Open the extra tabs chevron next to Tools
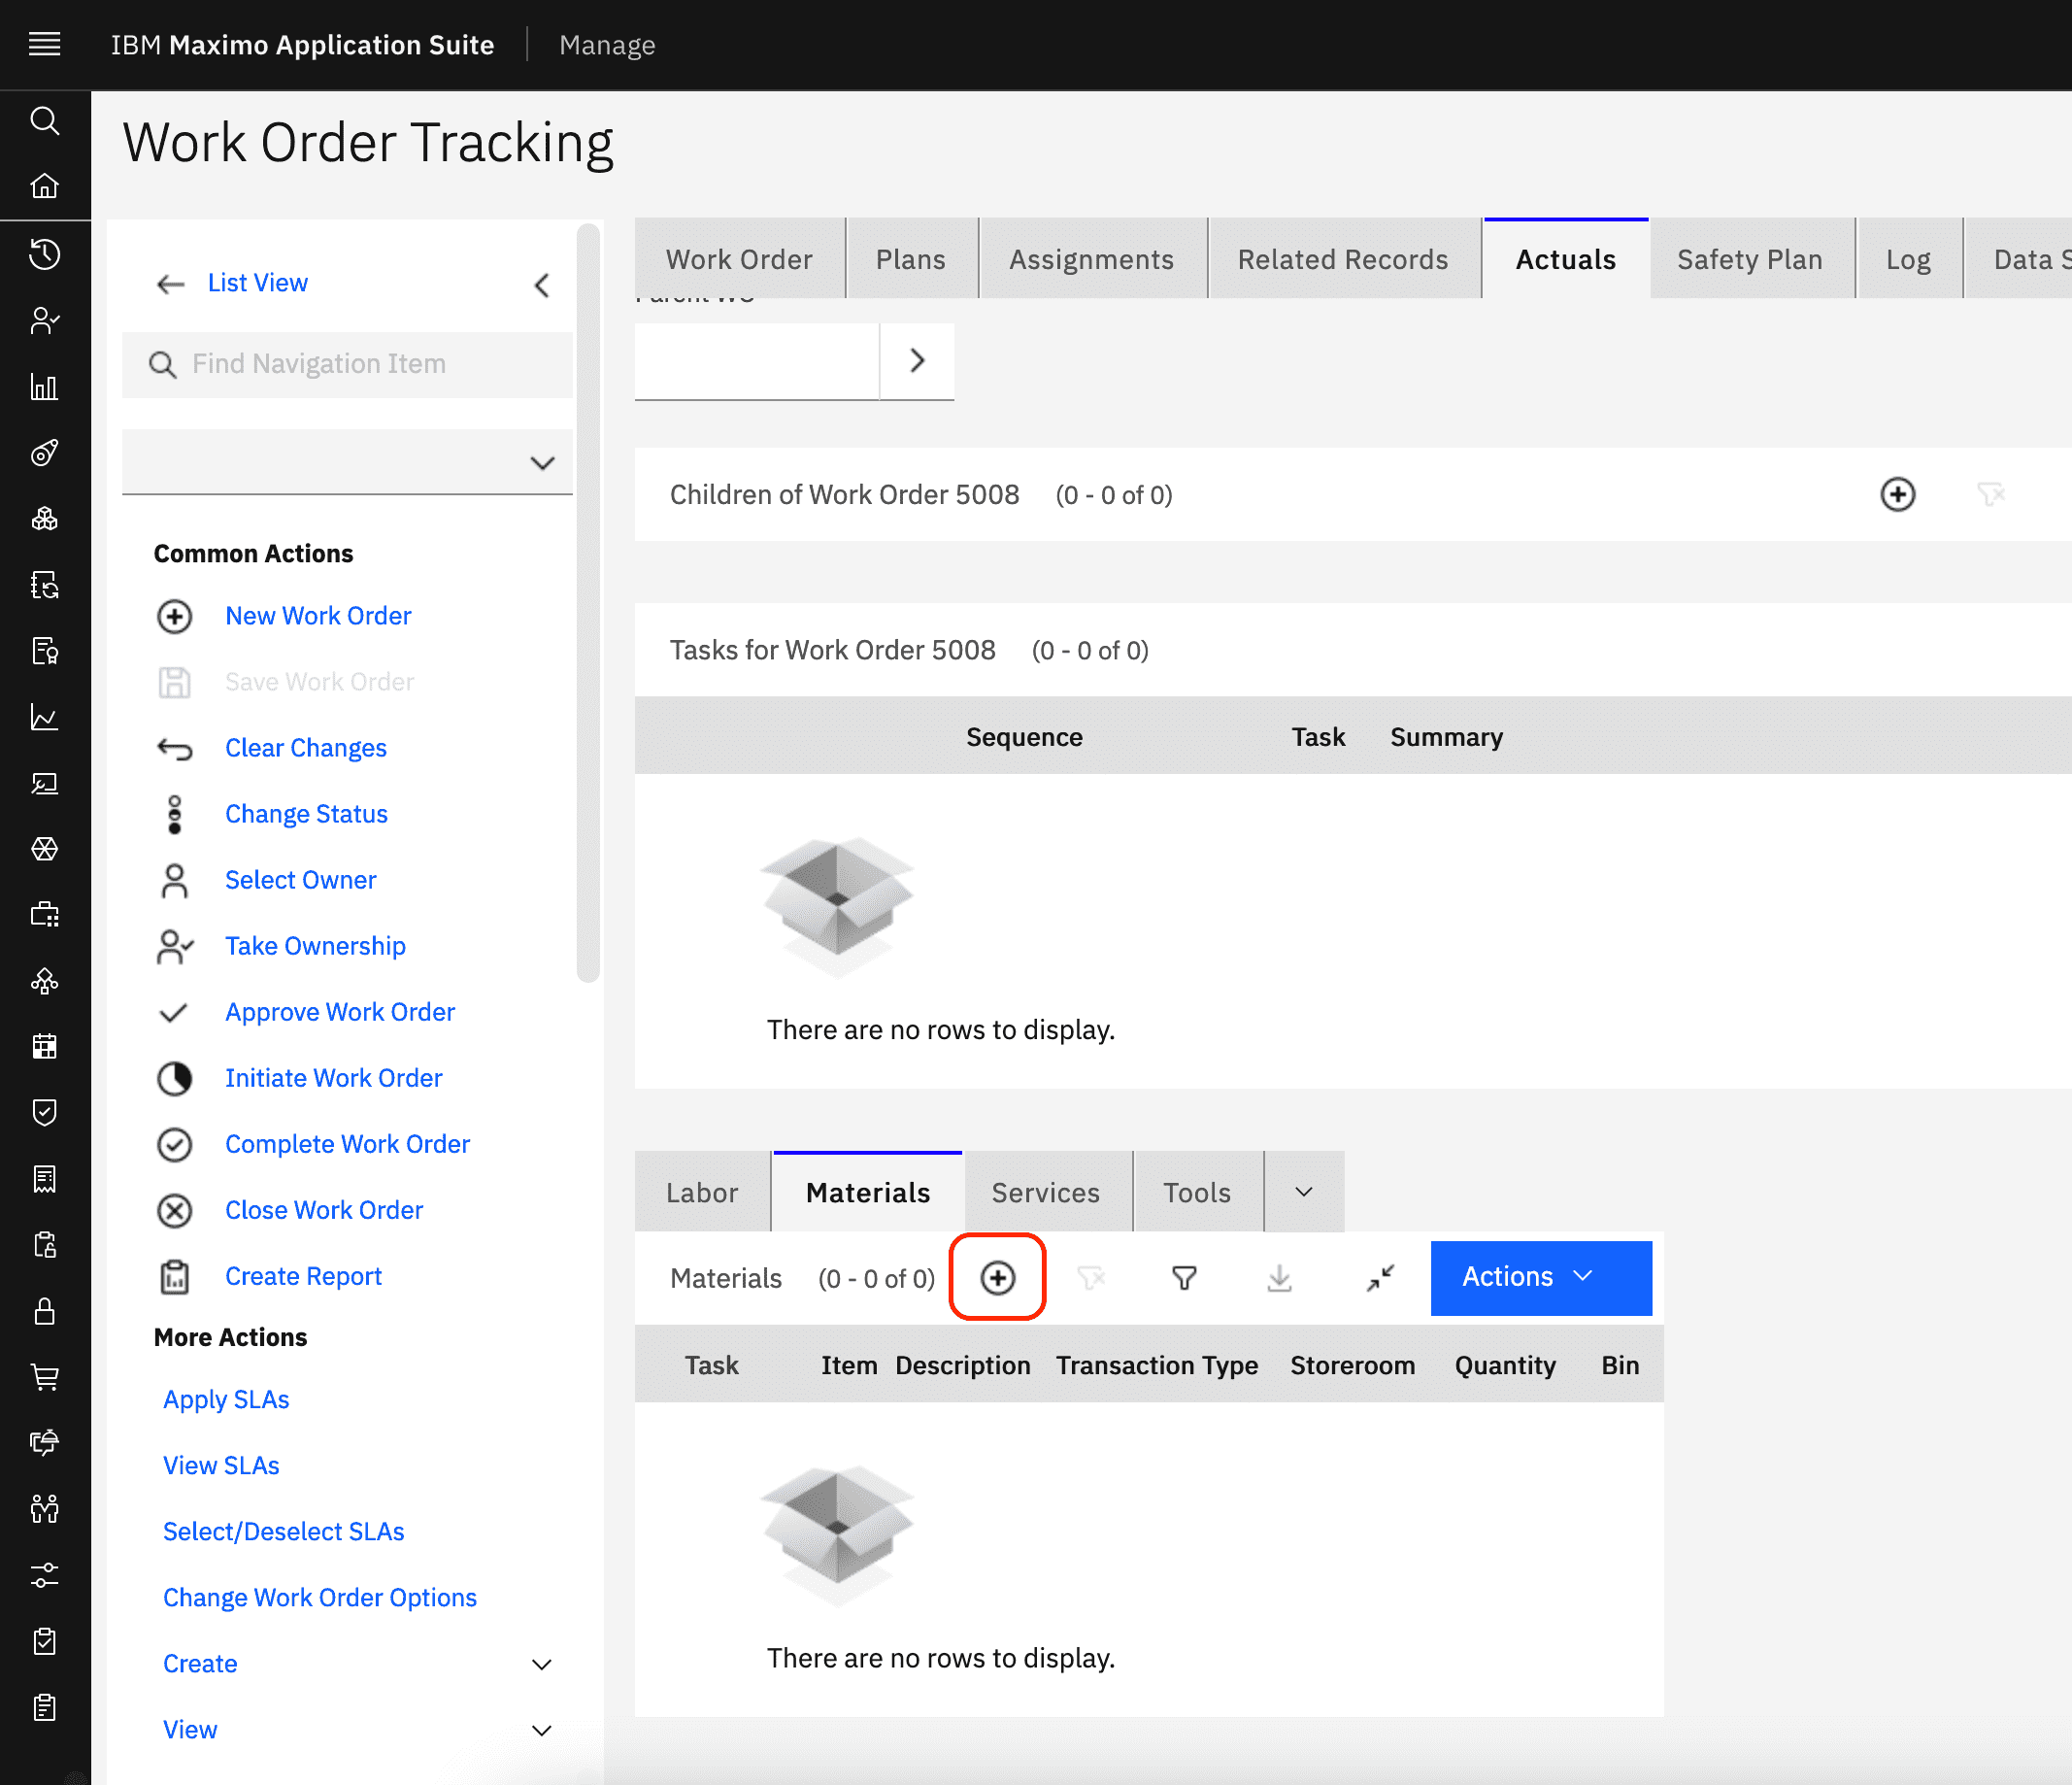Image resolution: width=2072 pixels, height=1785 pixels. point(1303,1191)
